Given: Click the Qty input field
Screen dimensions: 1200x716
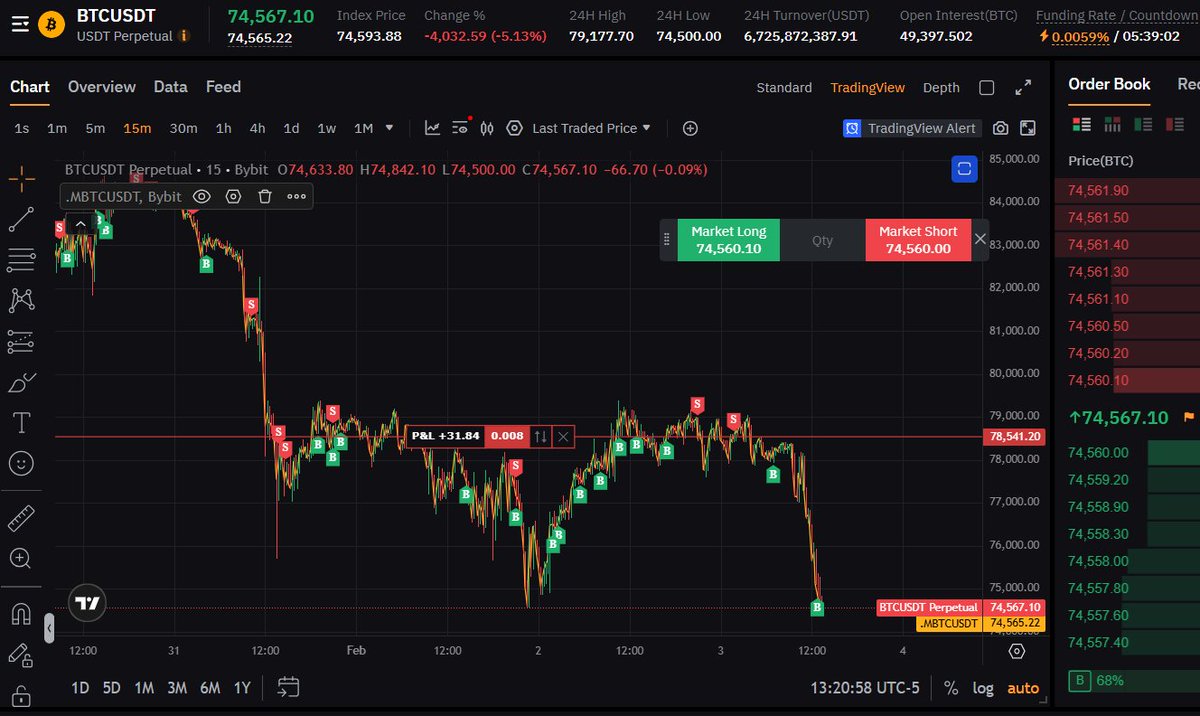Looking at the screenshot, I should [x=822, y=240].
